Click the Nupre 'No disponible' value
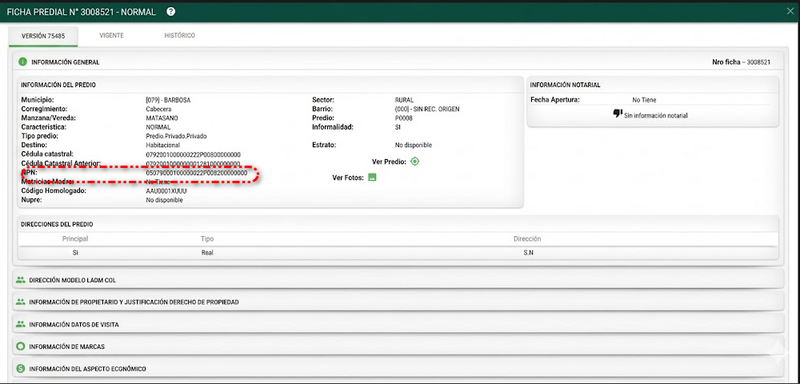Image resolution: width=800 pixels, height=384 pixels. pyautogui.click(x=164, y=200)
